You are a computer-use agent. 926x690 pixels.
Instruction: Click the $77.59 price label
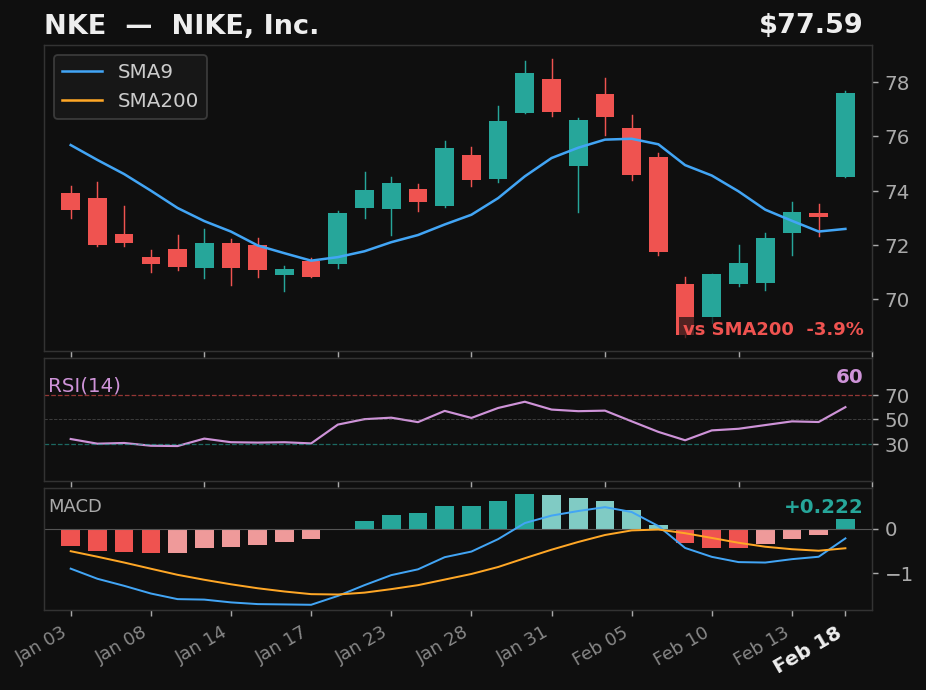click(810, 24)
